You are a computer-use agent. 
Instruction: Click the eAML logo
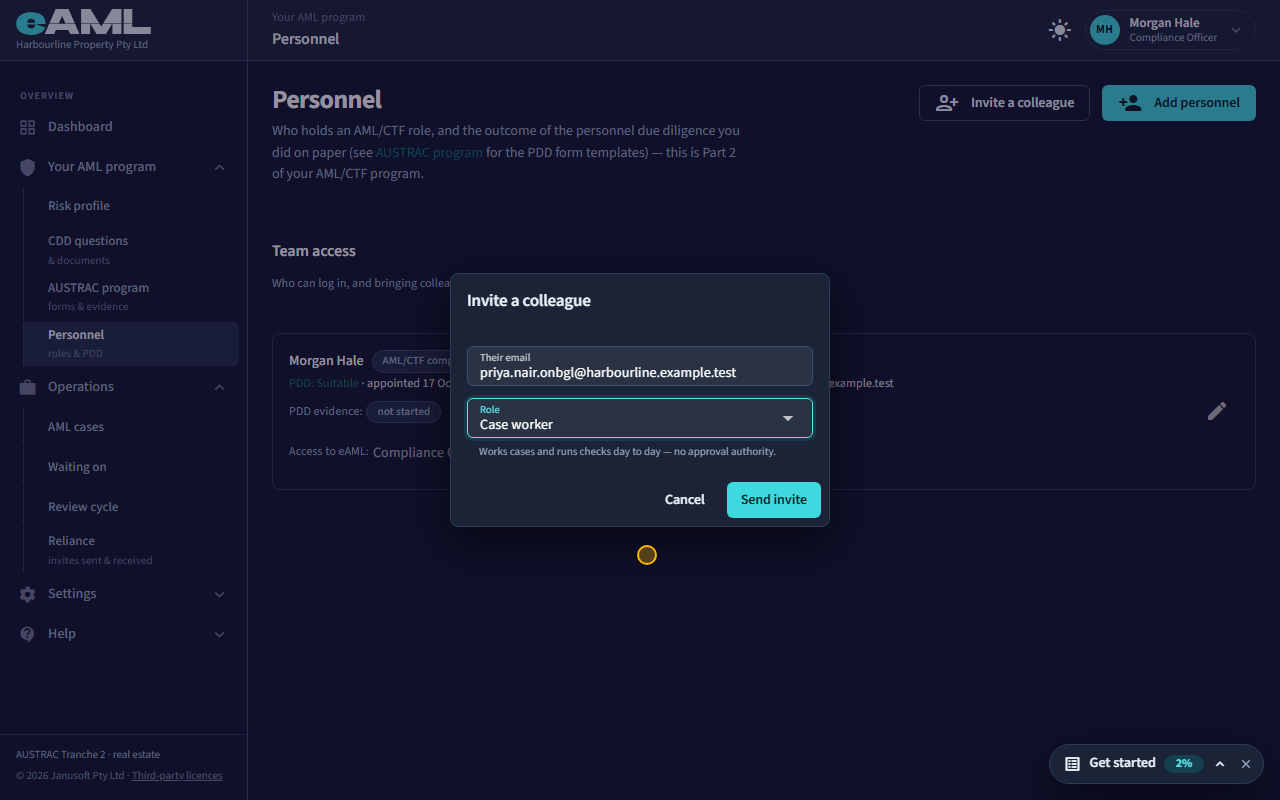(83, 21)
